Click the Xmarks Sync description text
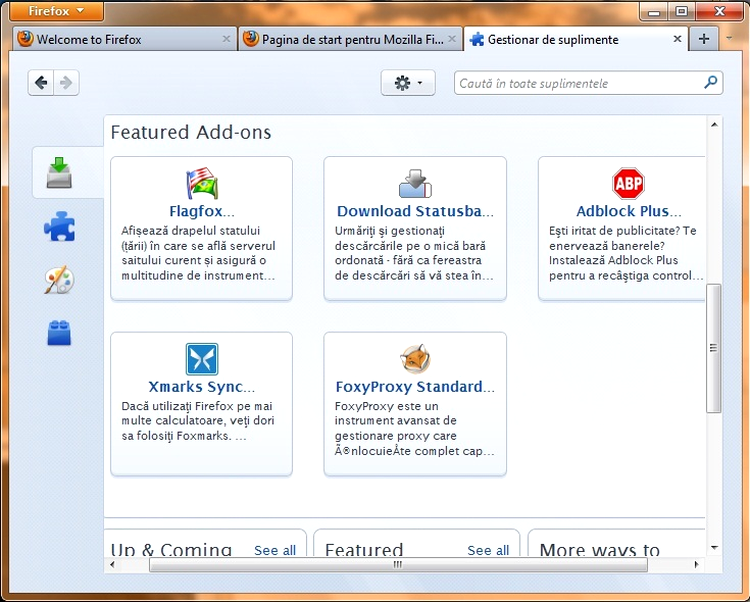Viewport: 750px width, 602px height. tap(198, 421)
